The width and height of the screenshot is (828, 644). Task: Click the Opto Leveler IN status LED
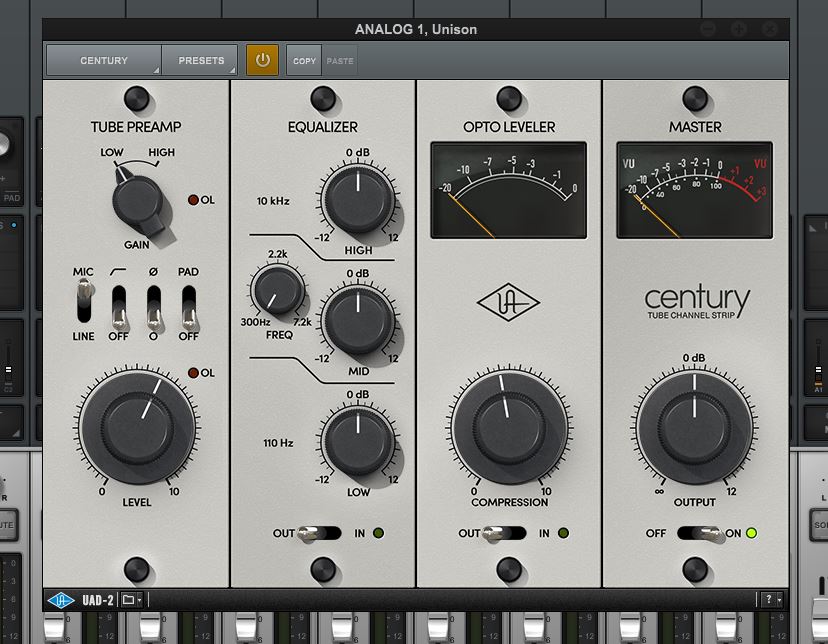[563, 533]
